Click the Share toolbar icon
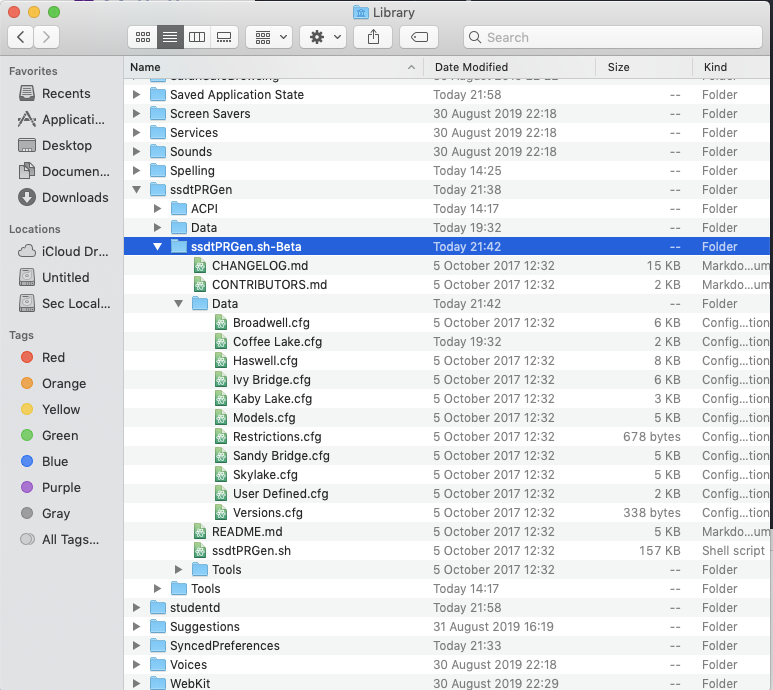Image resolution: width=773 pixels, height=690 pixels. [x=373, y=37]
